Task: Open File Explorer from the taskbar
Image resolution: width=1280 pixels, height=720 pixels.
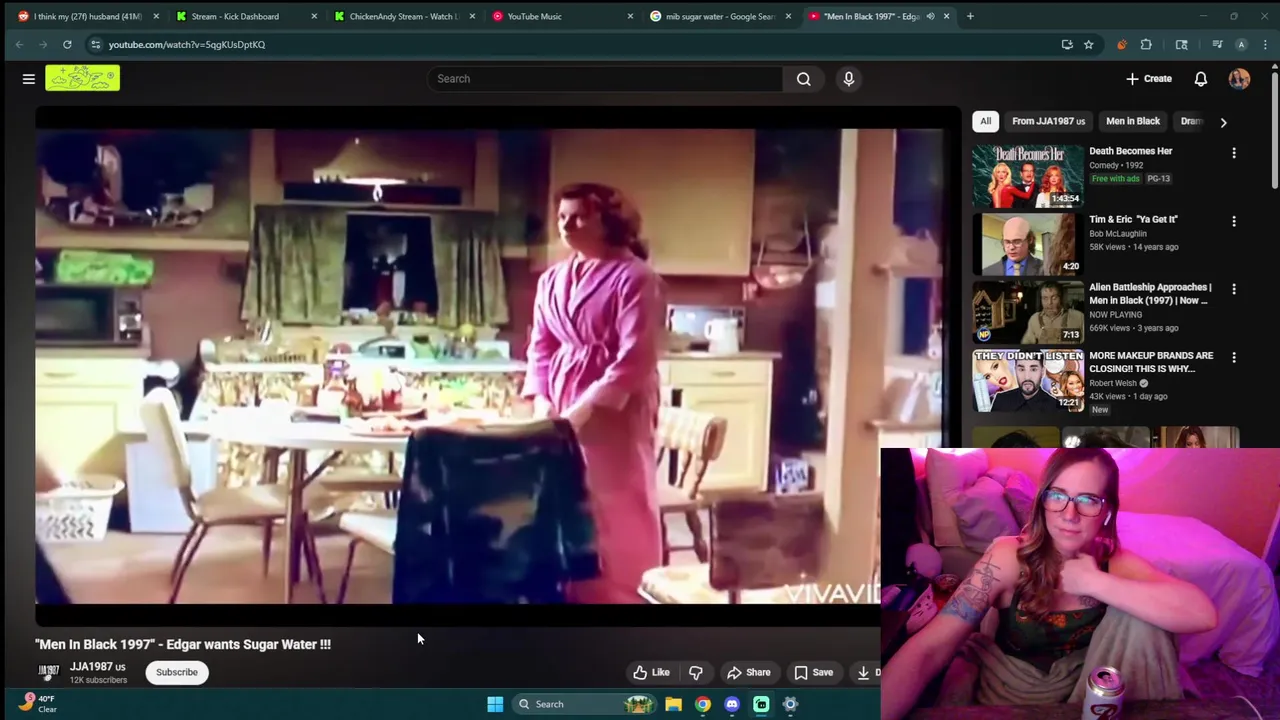Action: pos(673,704)
